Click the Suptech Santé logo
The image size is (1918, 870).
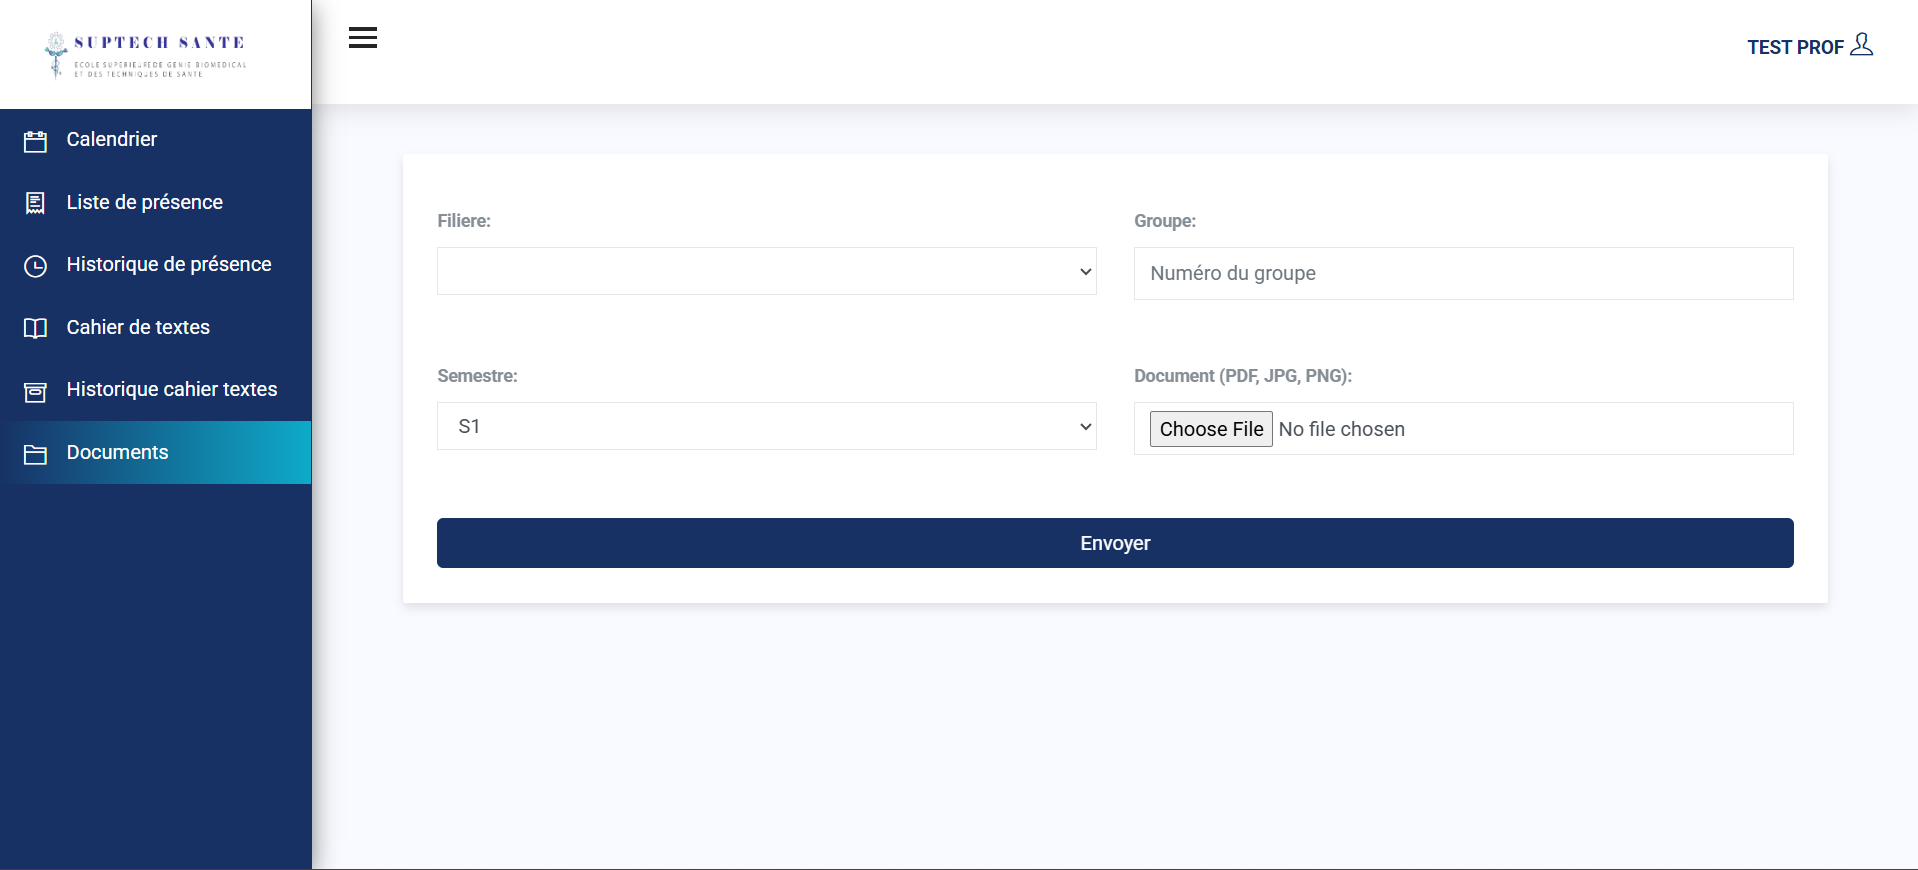pyautogui.click(x=146, y=54)
